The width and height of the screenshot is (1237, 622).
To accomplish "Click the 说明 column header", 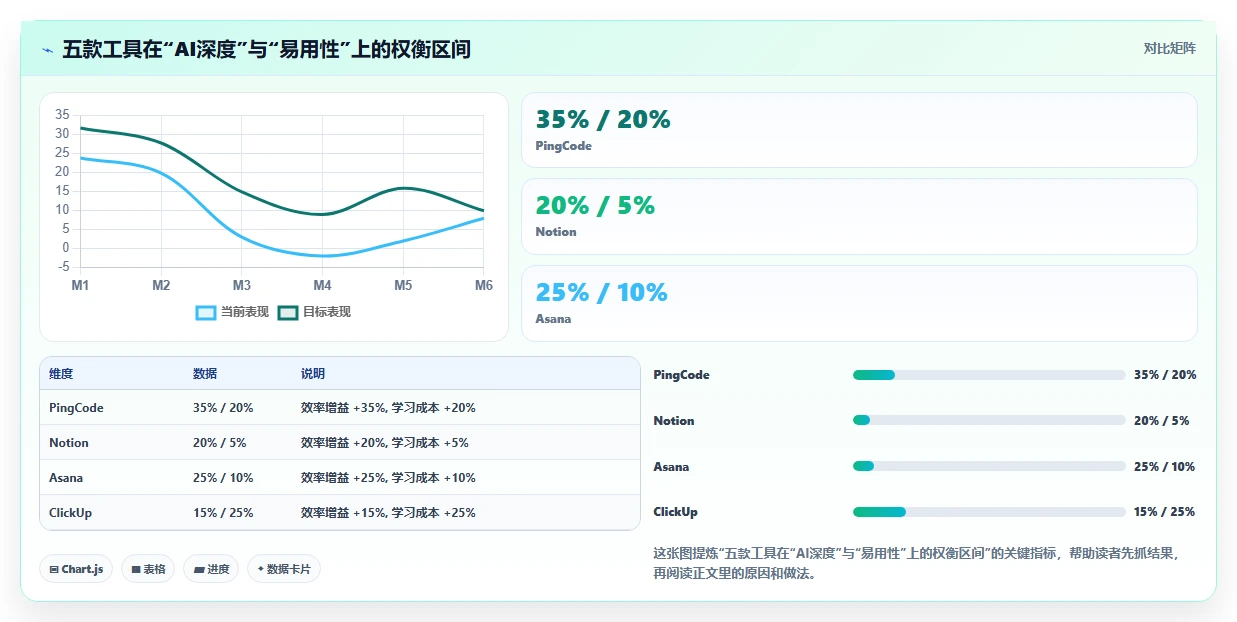I will coord(313,374).
